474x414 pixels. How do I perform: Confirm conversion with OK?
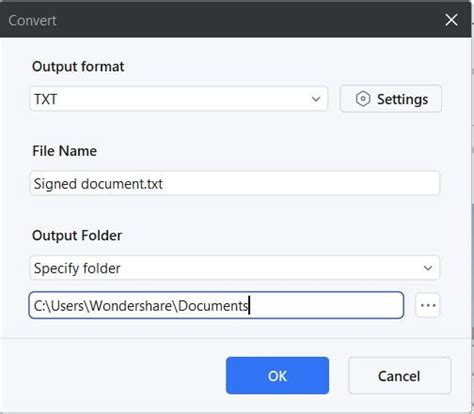click(277, 376)
